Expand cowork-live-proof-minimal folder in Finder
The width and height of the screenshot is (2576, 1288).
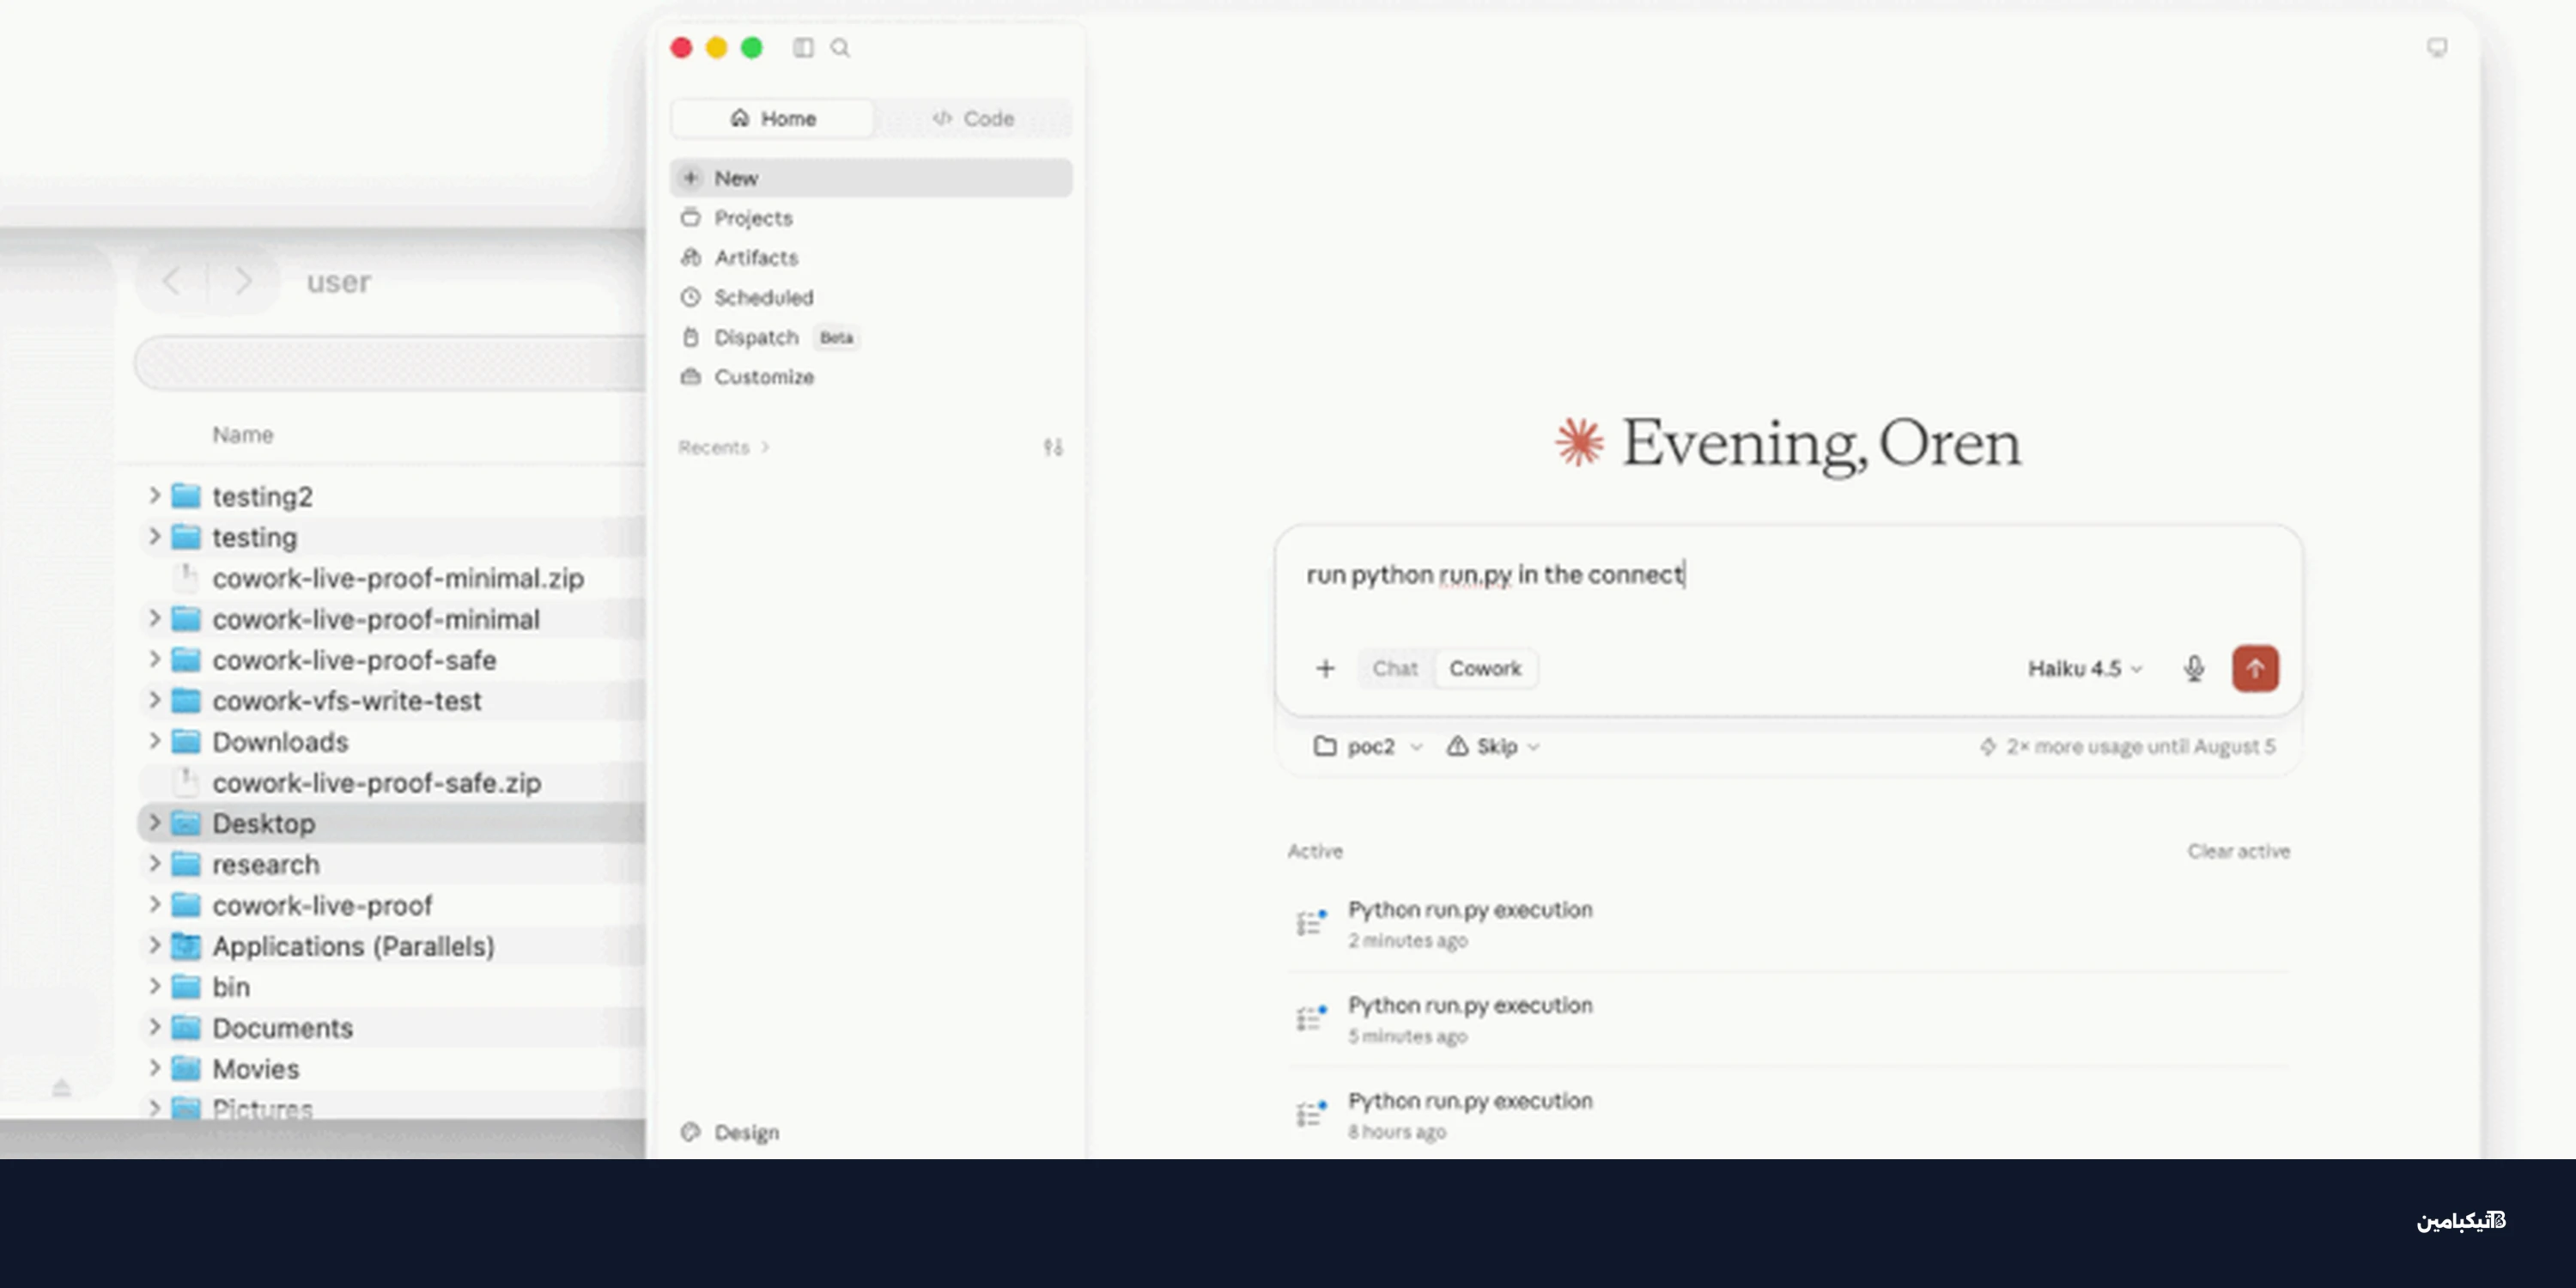tap(154, 618)
